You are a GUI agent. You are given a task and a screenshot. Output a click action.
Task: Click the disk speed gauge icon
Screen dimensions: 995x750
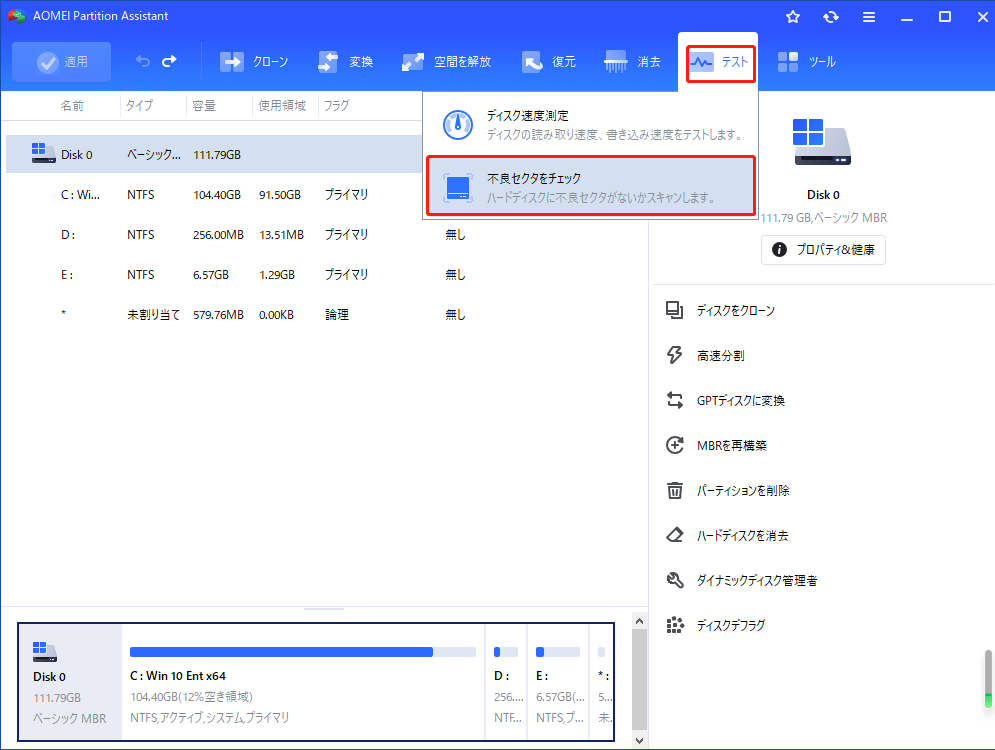[x=458, y=125]
